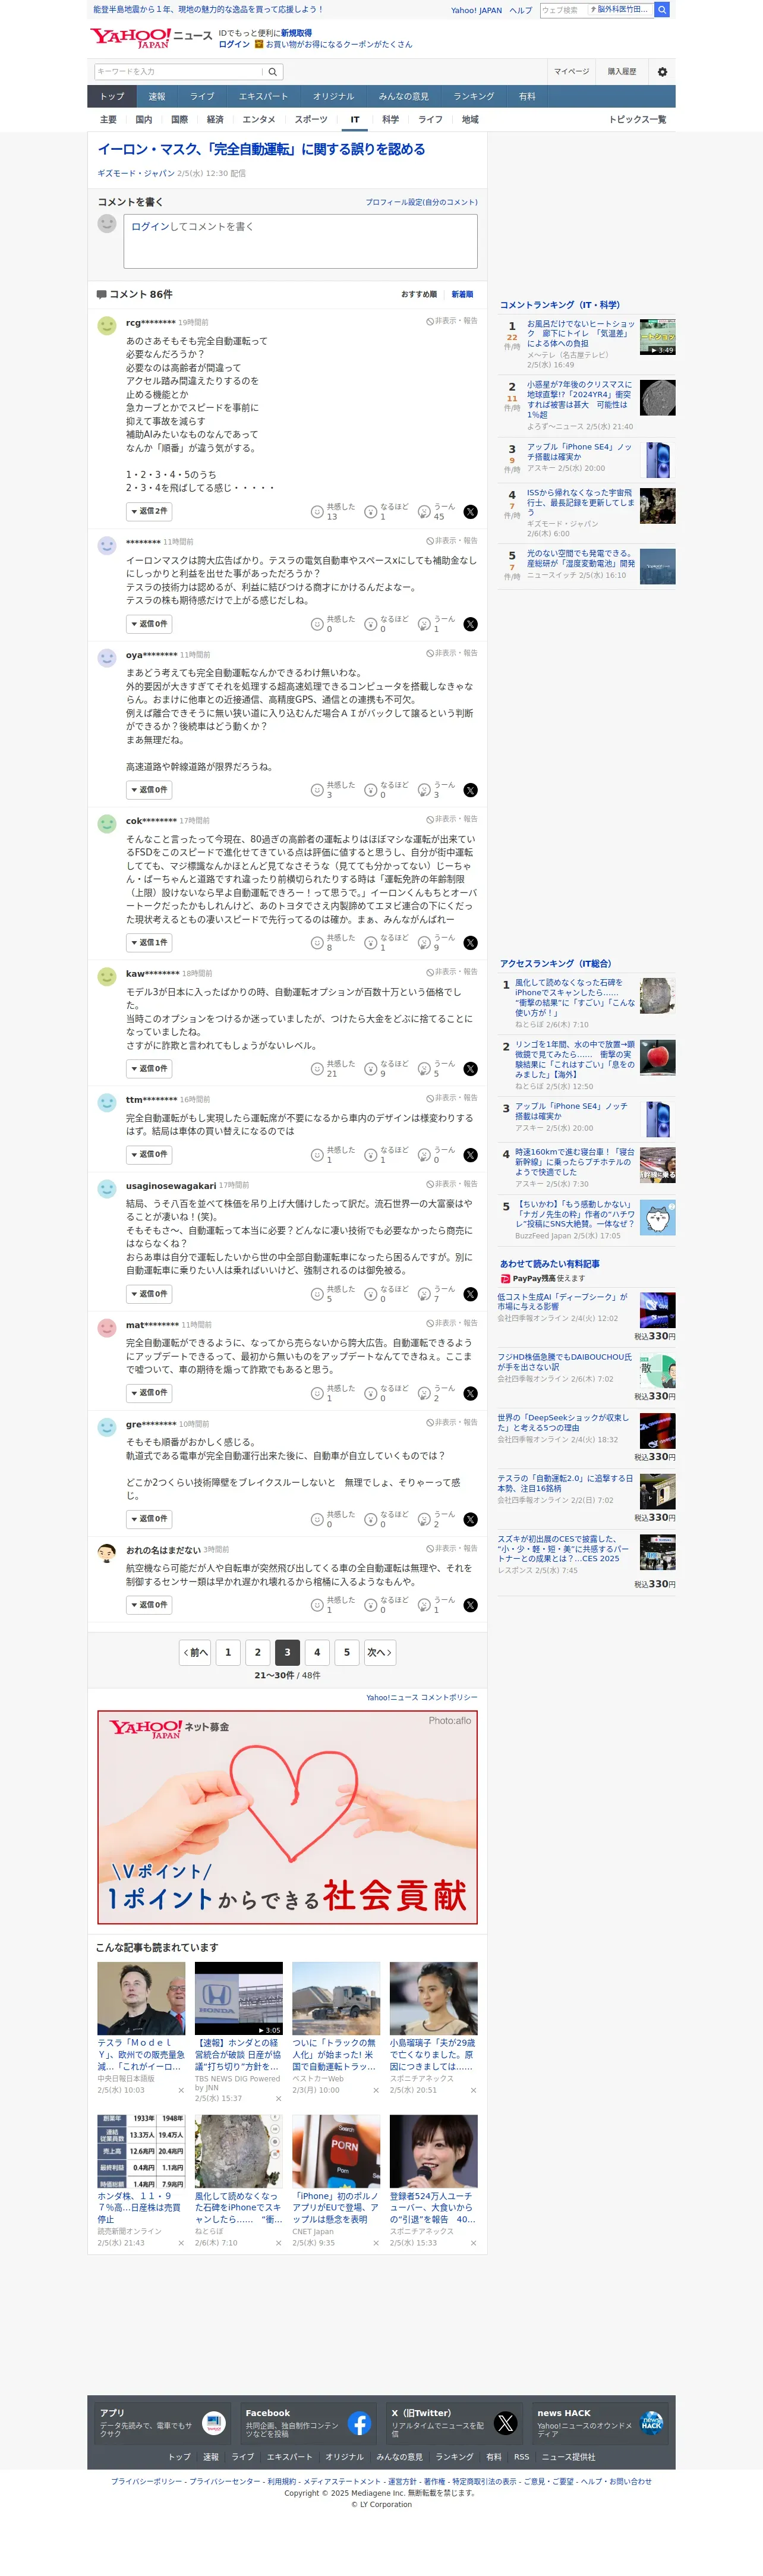Screen dimensions: 763x2576
Task: Select the スポーツ category tab
Action: coord(311,120)
